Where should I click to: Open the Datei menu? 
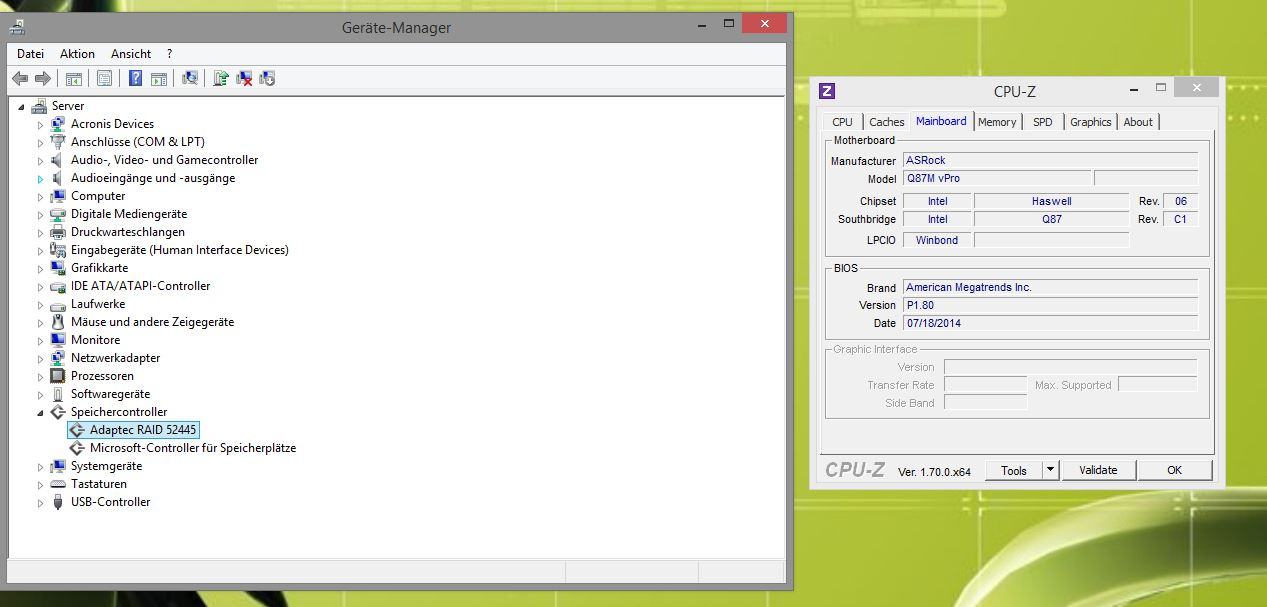(31, 54)
